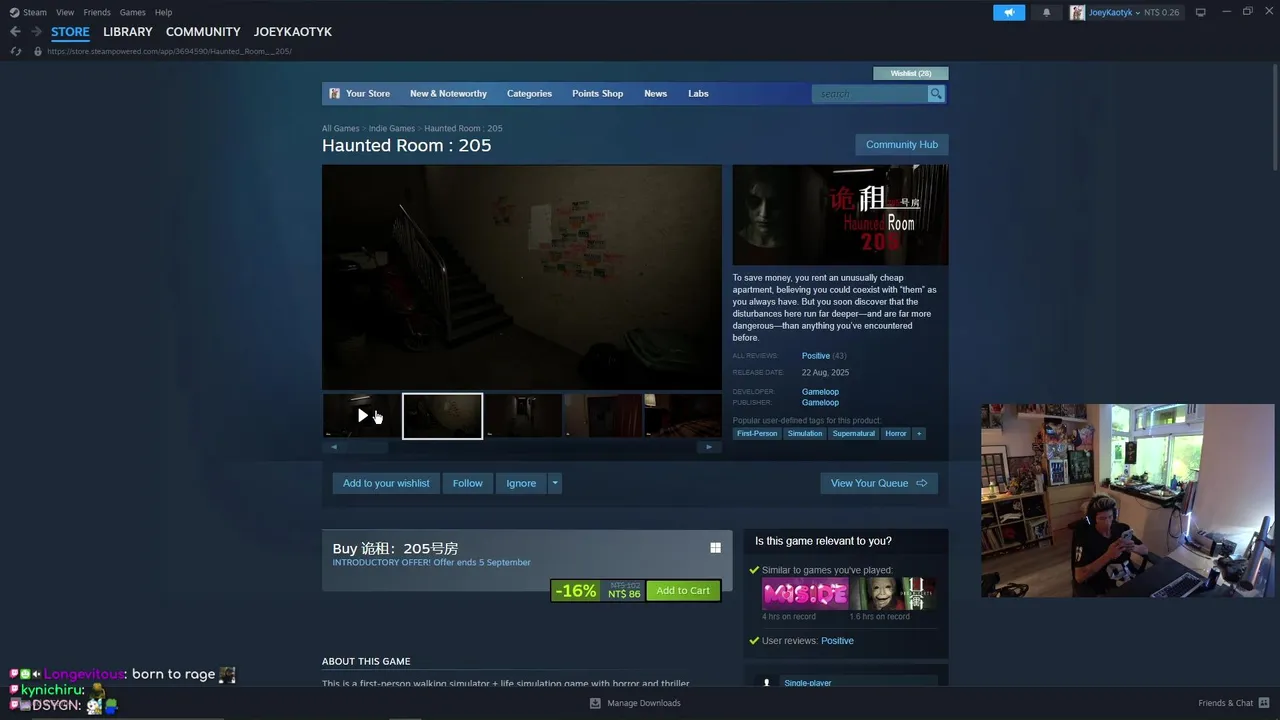Click the plus icon to add tags

coord(919,434)
